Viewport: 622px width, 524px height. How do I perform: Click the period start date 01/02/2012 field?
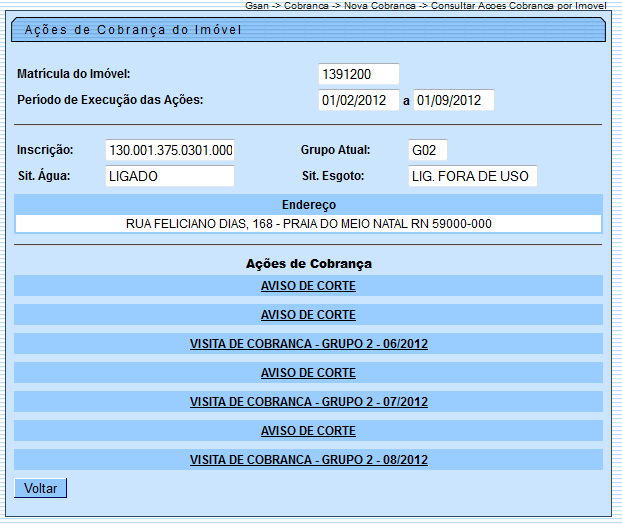point(357,100)
